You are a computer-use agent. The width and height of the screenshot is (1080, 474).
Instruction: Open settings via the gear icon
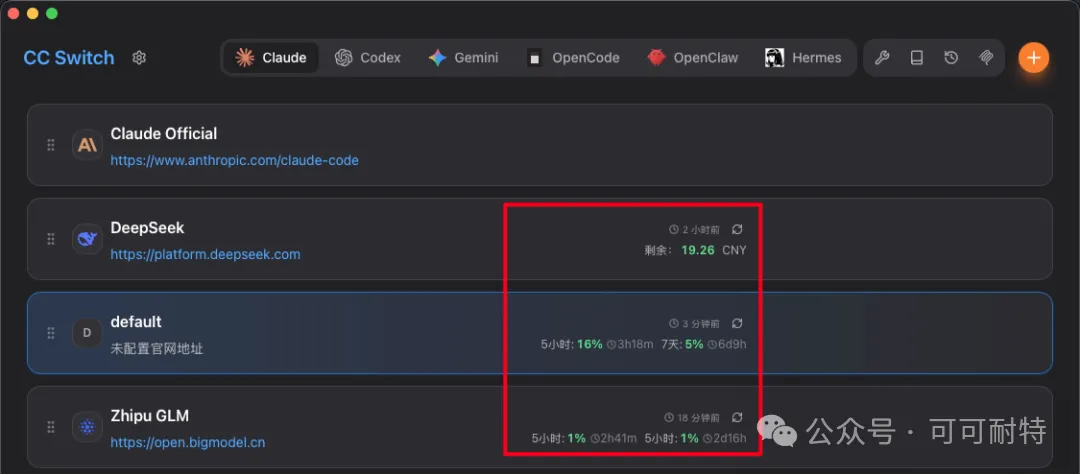(139, 58)
